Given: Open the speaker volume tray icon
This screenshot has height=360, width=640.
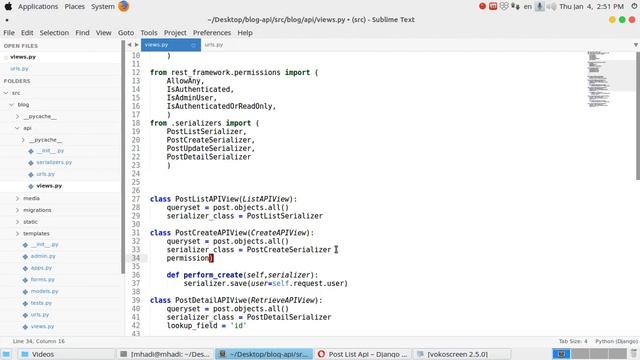Looking at the screenshot, I should click(x=551, y=6).
